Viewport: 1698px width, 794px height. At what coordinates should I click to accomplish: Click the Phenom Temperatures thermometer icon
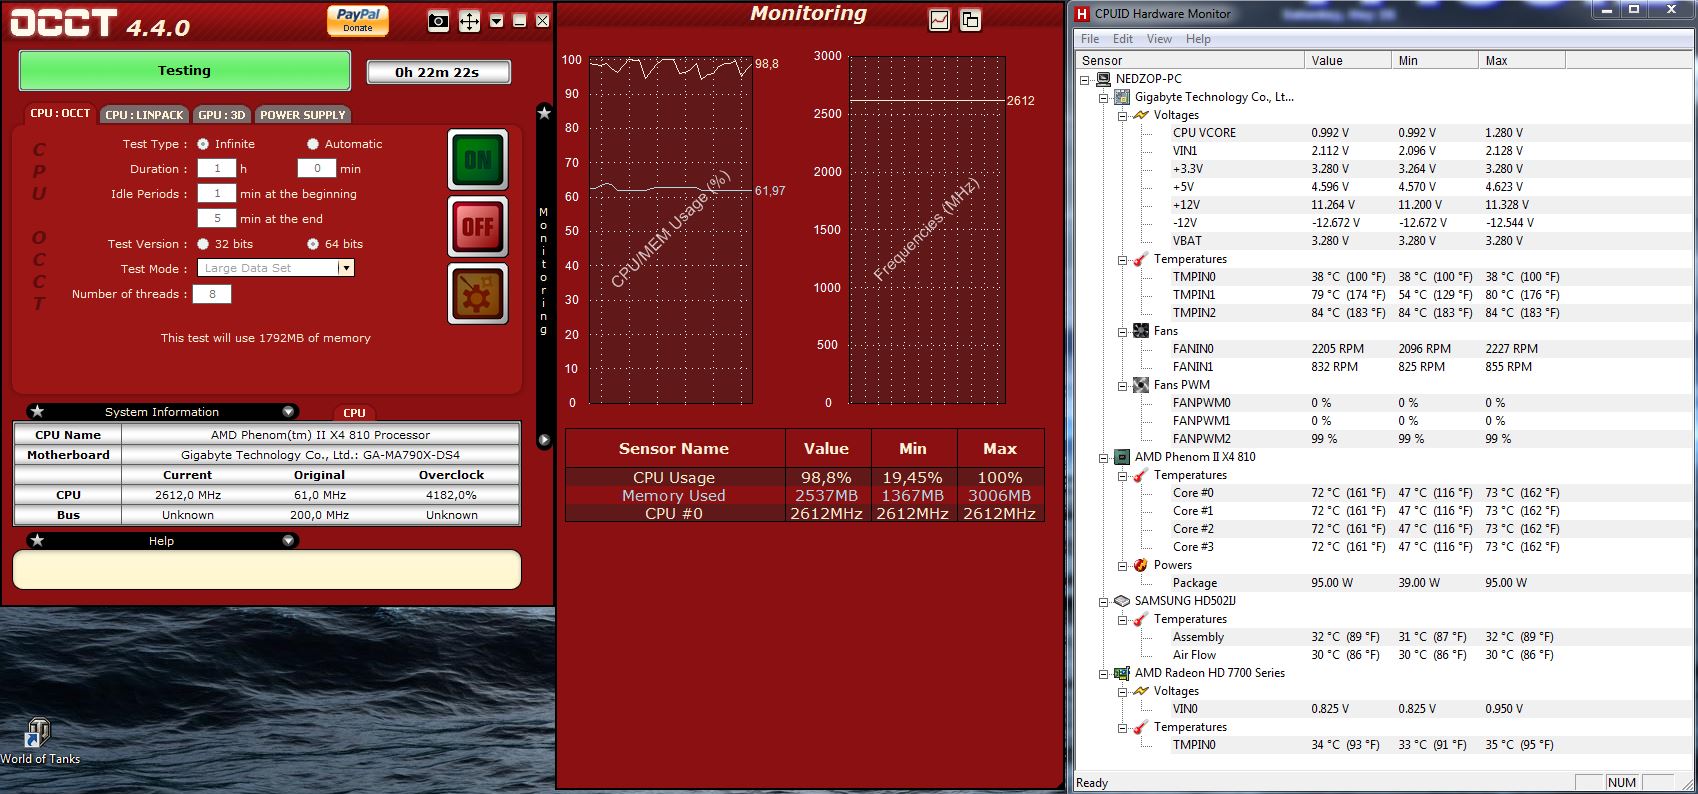[x=1140, y=475]
